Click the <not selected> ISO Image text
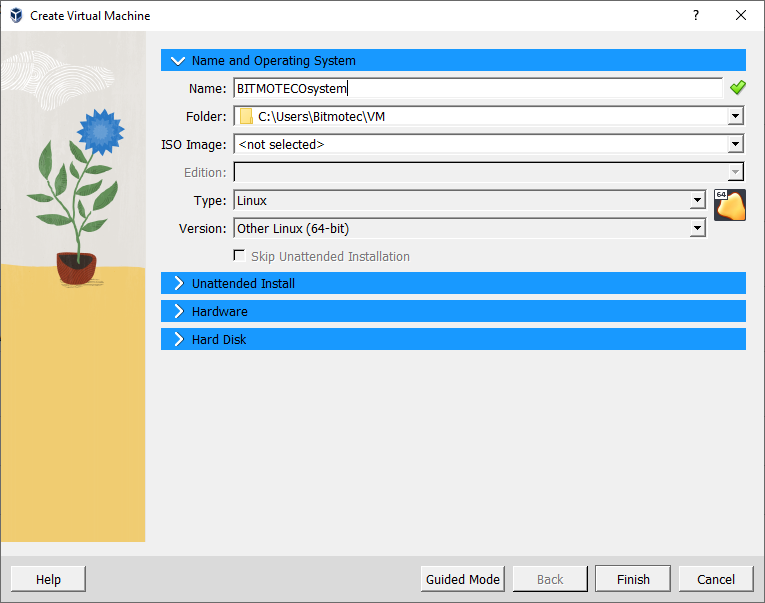The width and height of the screenshot is (765, 603). click(x=281, y=144)
